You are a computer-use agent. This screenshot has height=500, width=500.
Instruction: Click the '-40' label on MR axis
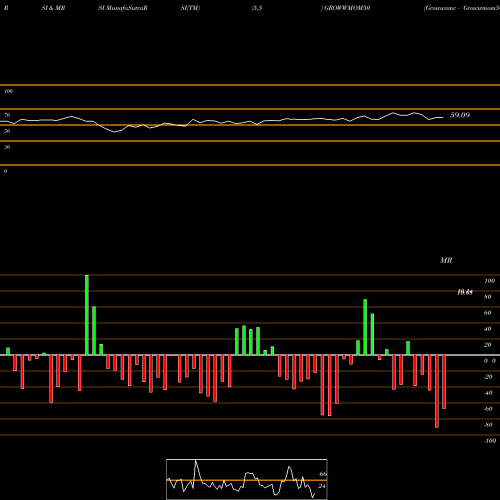click(x=488, y=393)
